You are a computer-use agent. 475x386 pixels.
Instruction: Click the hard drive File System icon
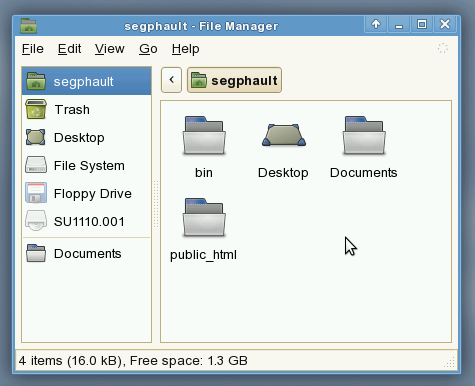(36, 165)
